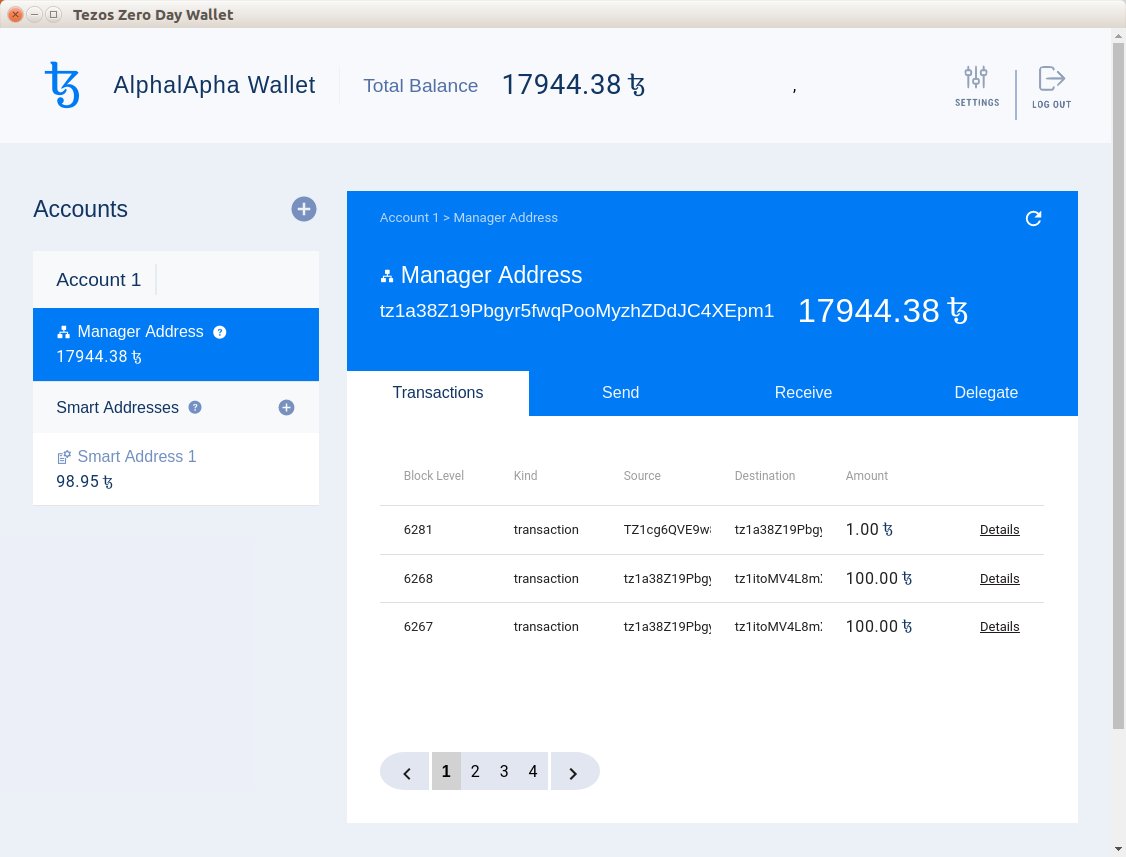Click the Amount column header
Viewport: 1126px width, 857px height.
click(x=867, y=476)
